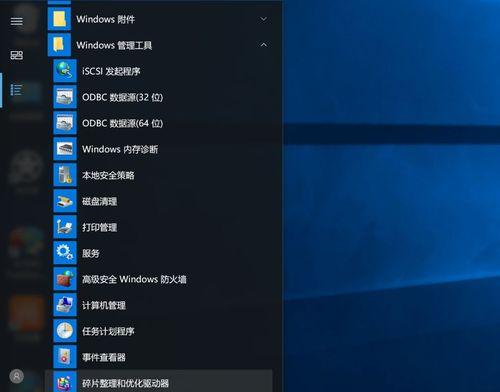
Task: Collapse the Windows 管理工具 folder chevron
Action: (264, 45)
